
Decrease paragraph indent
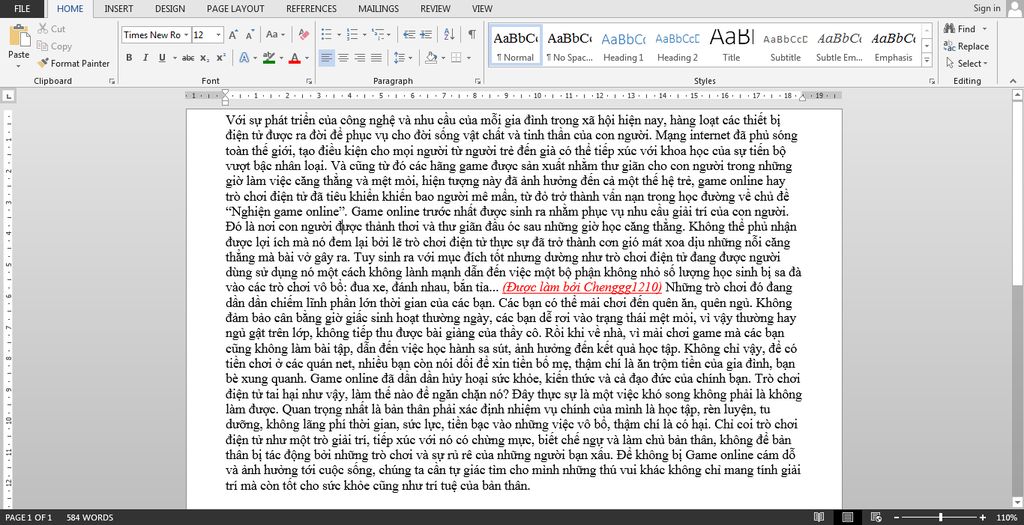[x=409, y=35]
